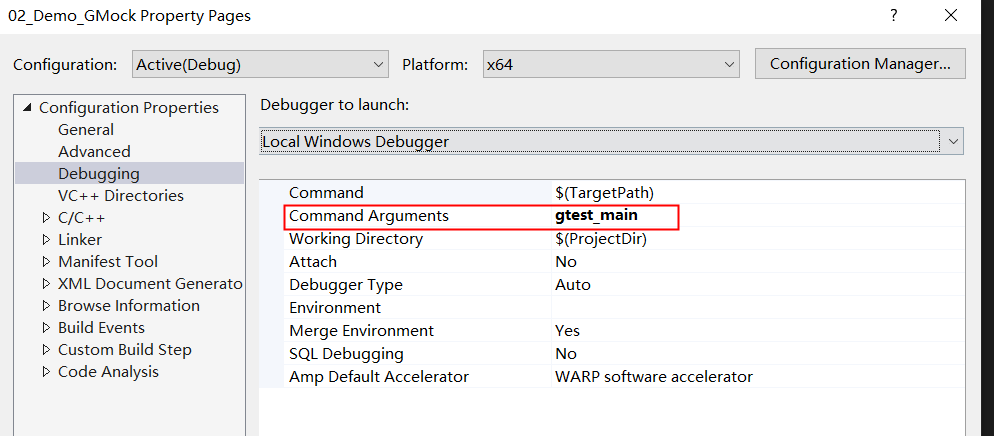Open the Configuration dropdown showing Active(Debug)
This screenshot has width=994, height=436.
click(x=260, y=65)
